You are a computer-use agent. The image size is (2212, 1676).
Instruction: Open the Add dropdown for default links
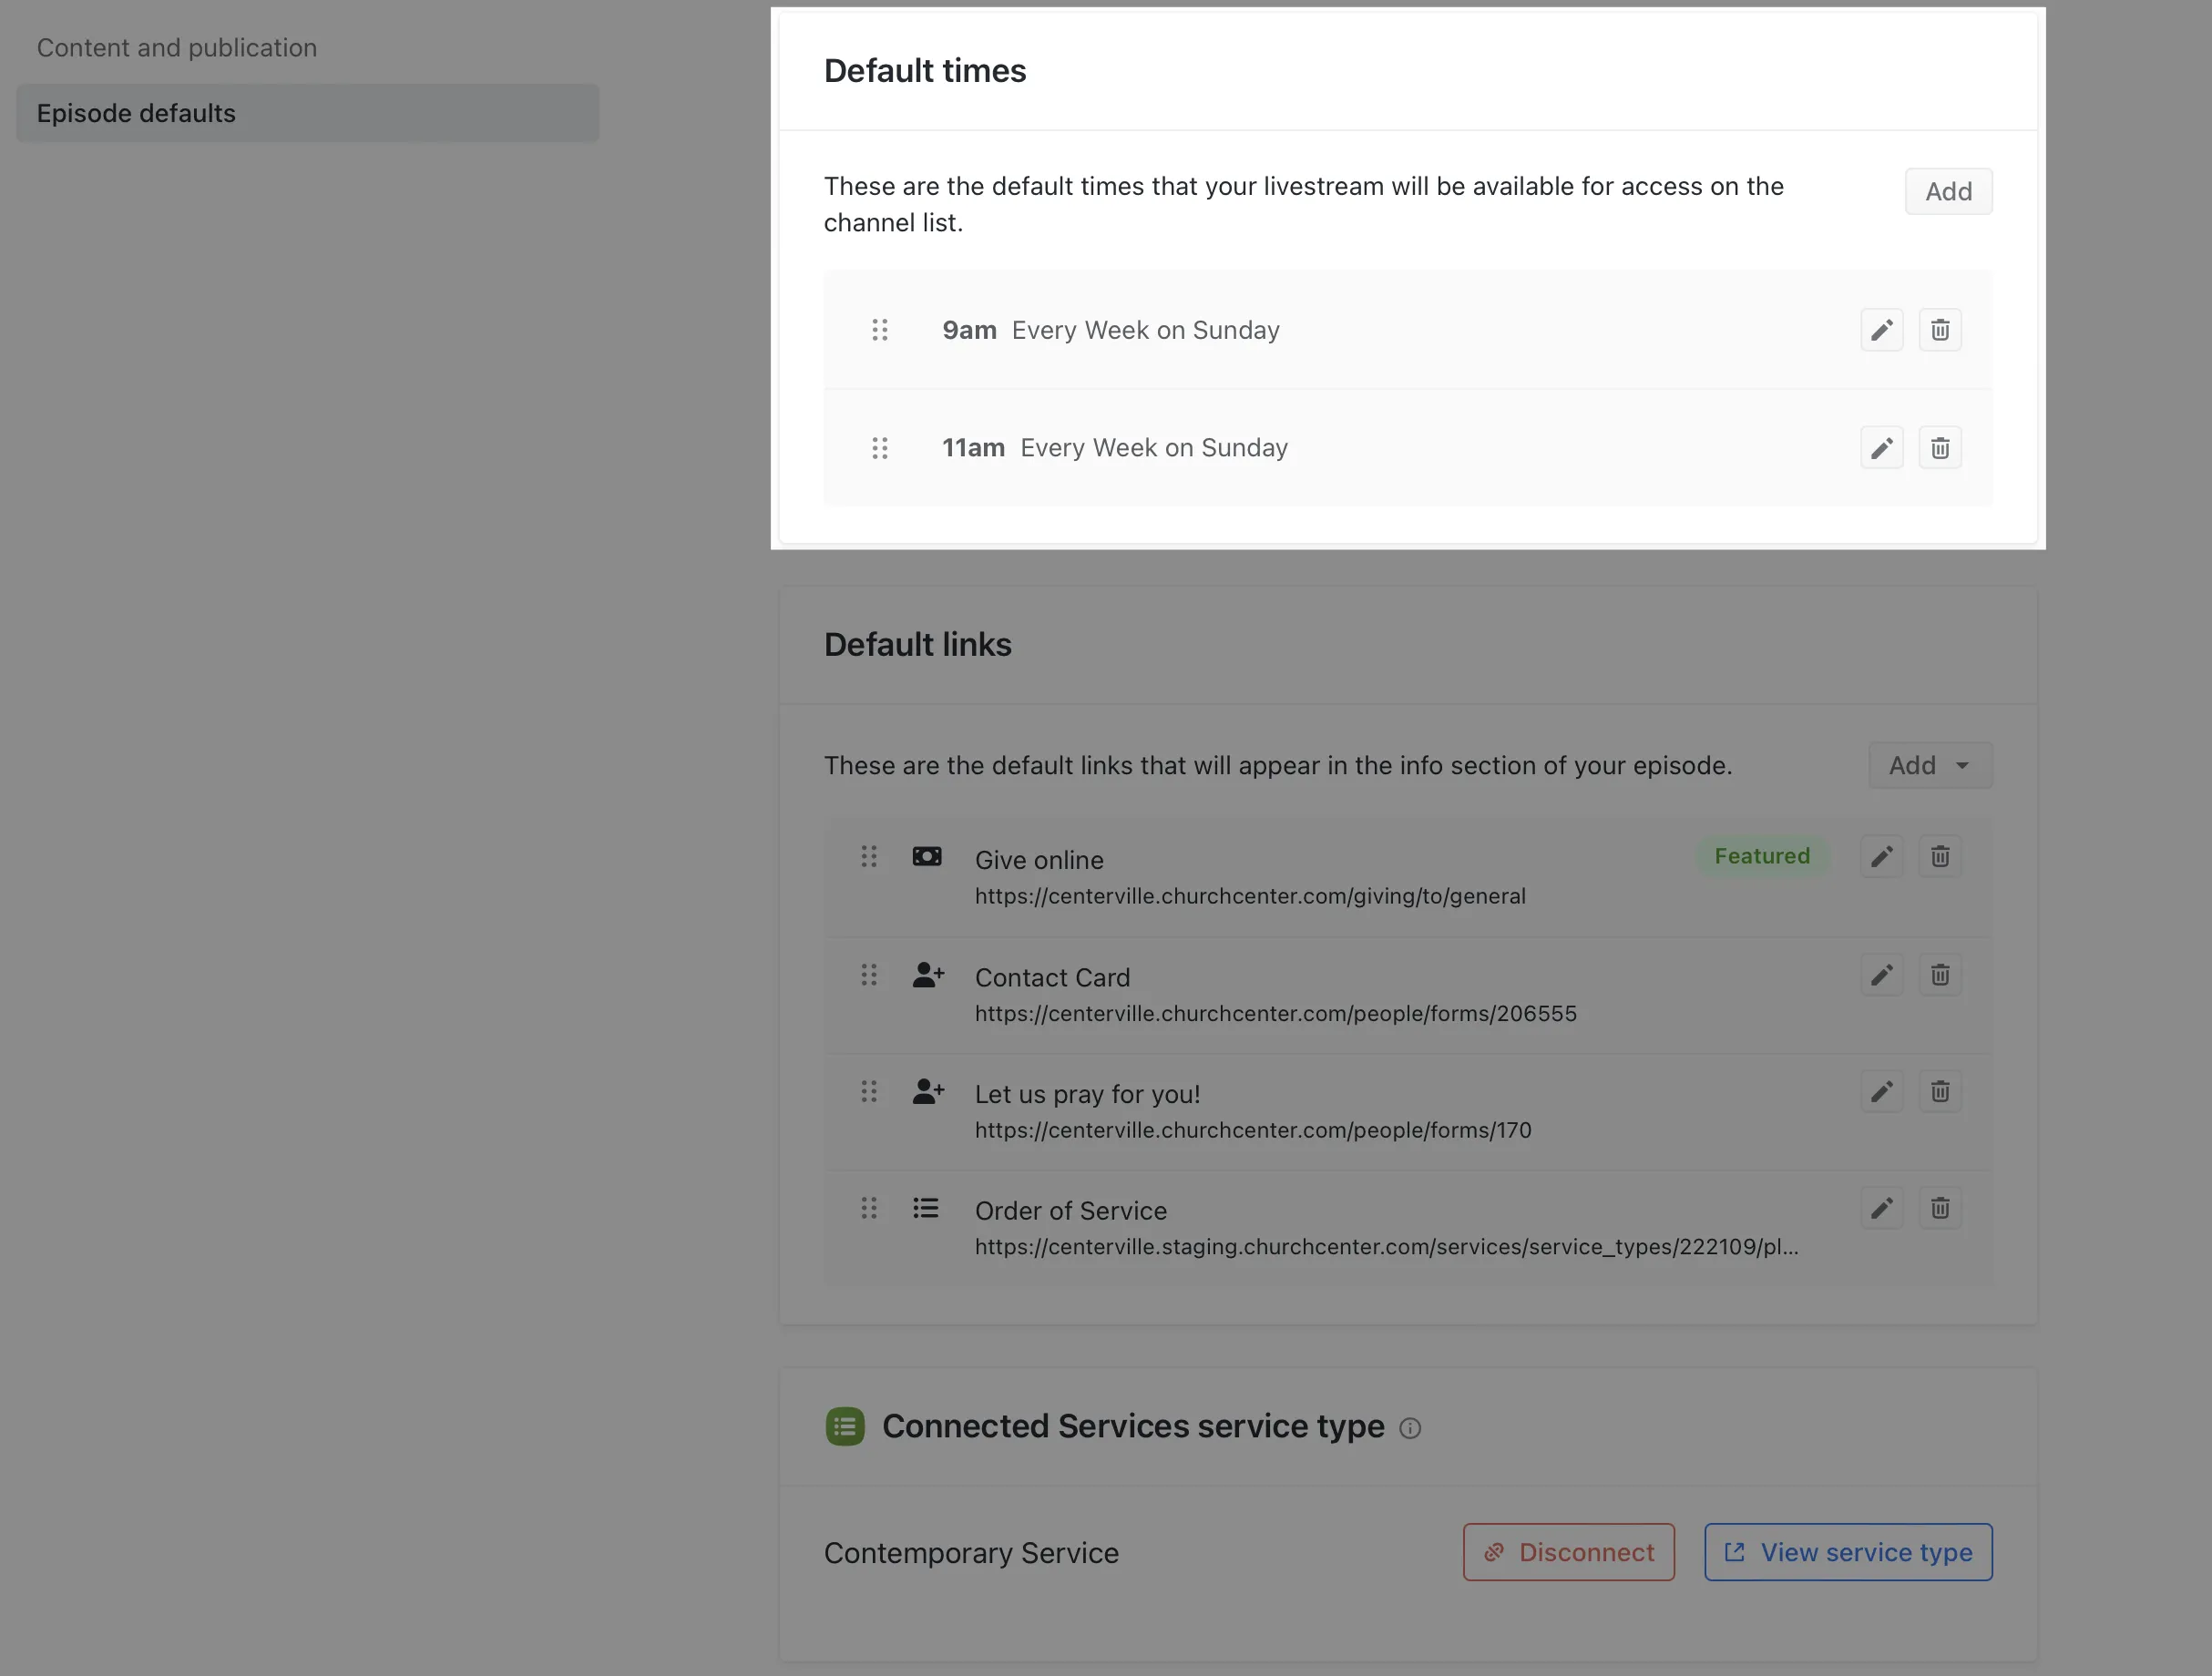[x=1929, y=765]
